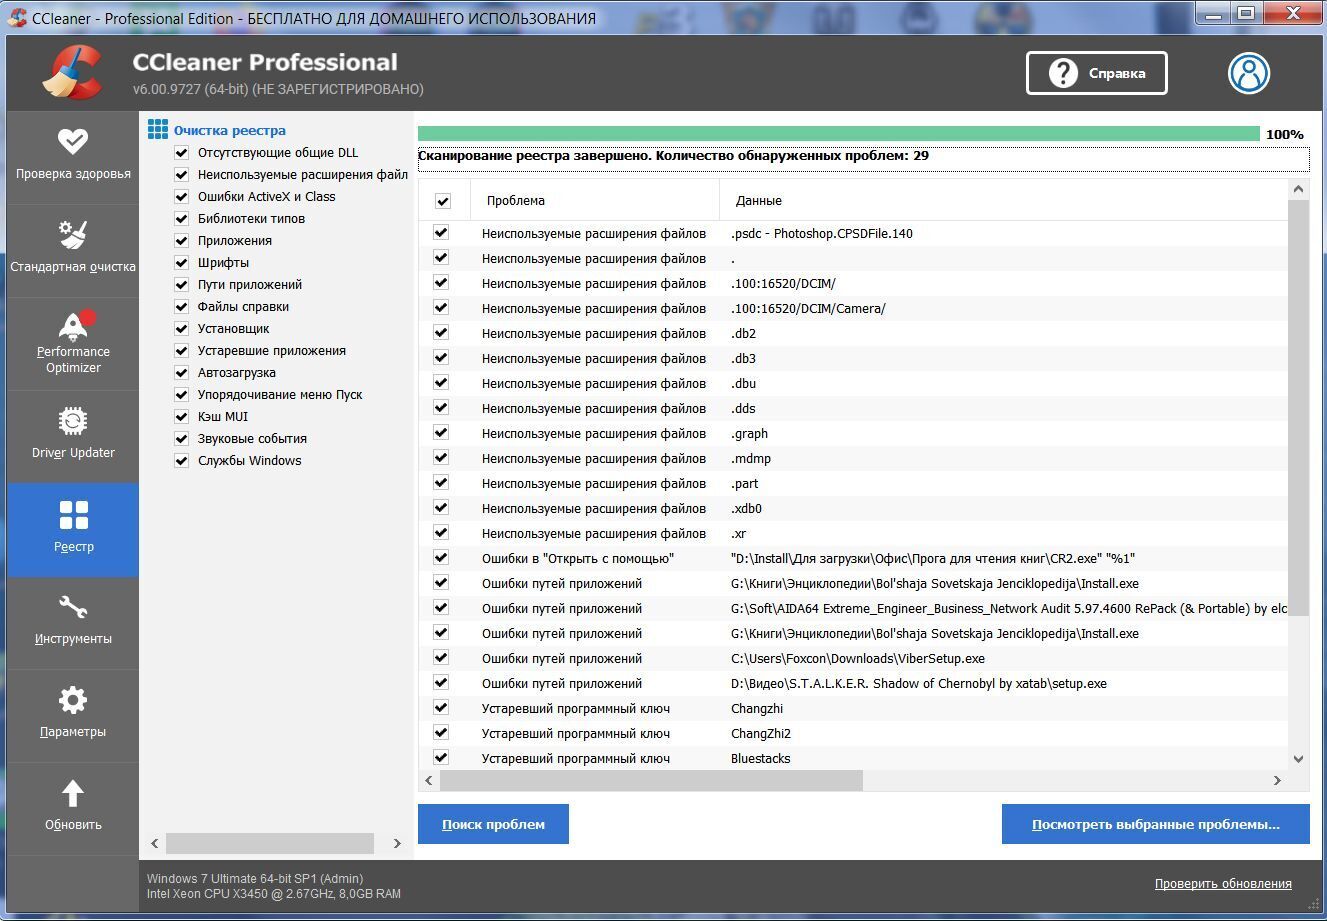Screen dimensions: 1327x921
Task: Select Упорядочивание меню Пуск tree item
Action: point(280,395)
